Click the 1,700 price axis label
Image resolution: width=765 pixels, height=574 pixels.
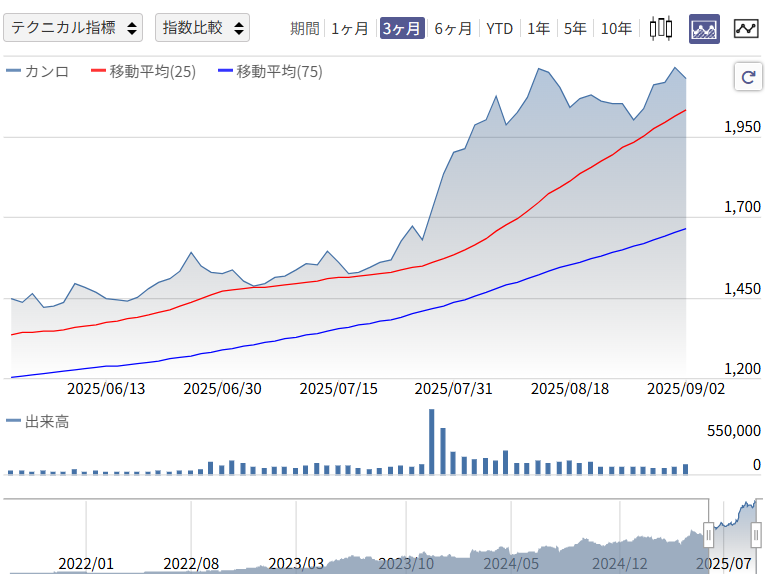pyautogui.click(x=742, y=207)
